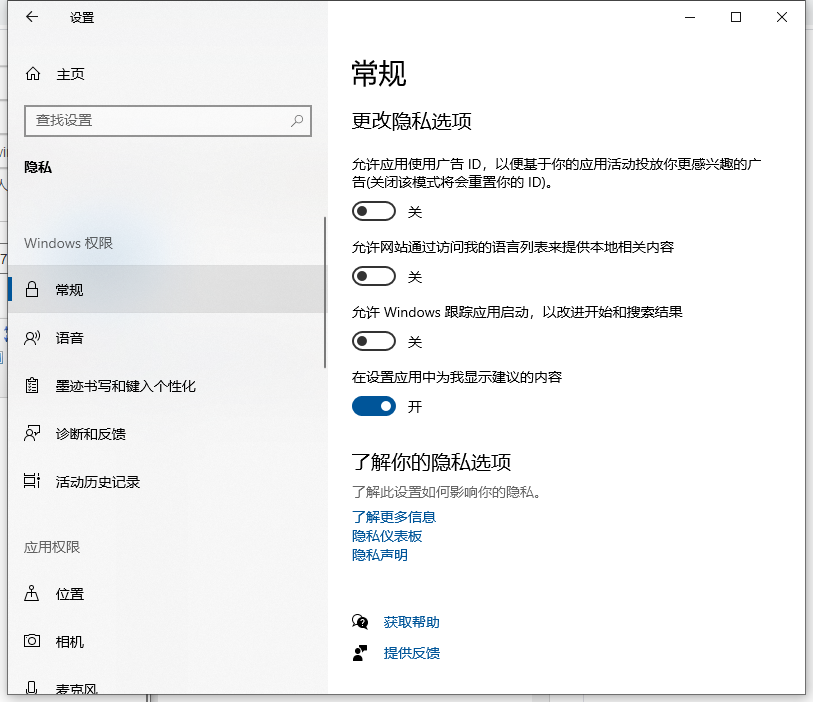Select the 语音 privacy section icon
813x702 pixels.
click(30, 338)
